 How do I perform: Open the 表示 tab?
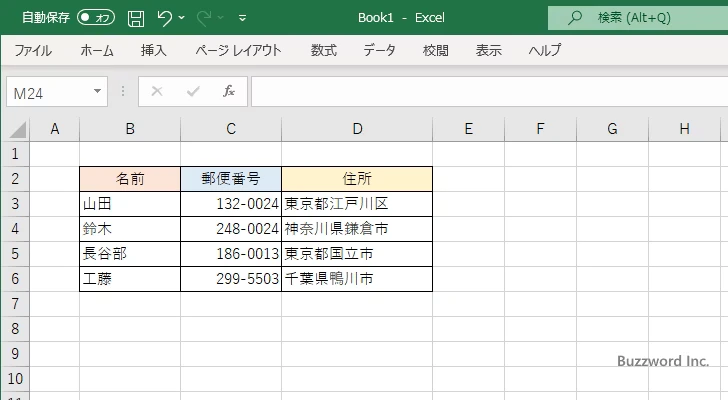click(x=488, y=50)
